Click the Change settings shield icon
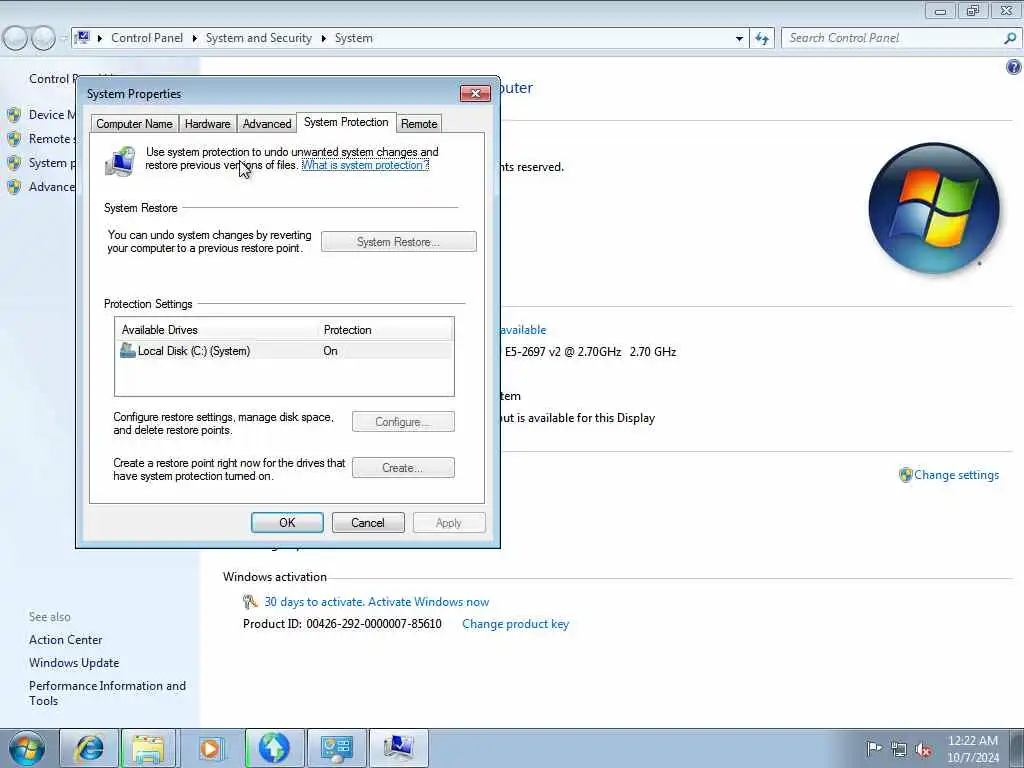The height and width of the screenshot is (768, 1024). pos(905,475)
